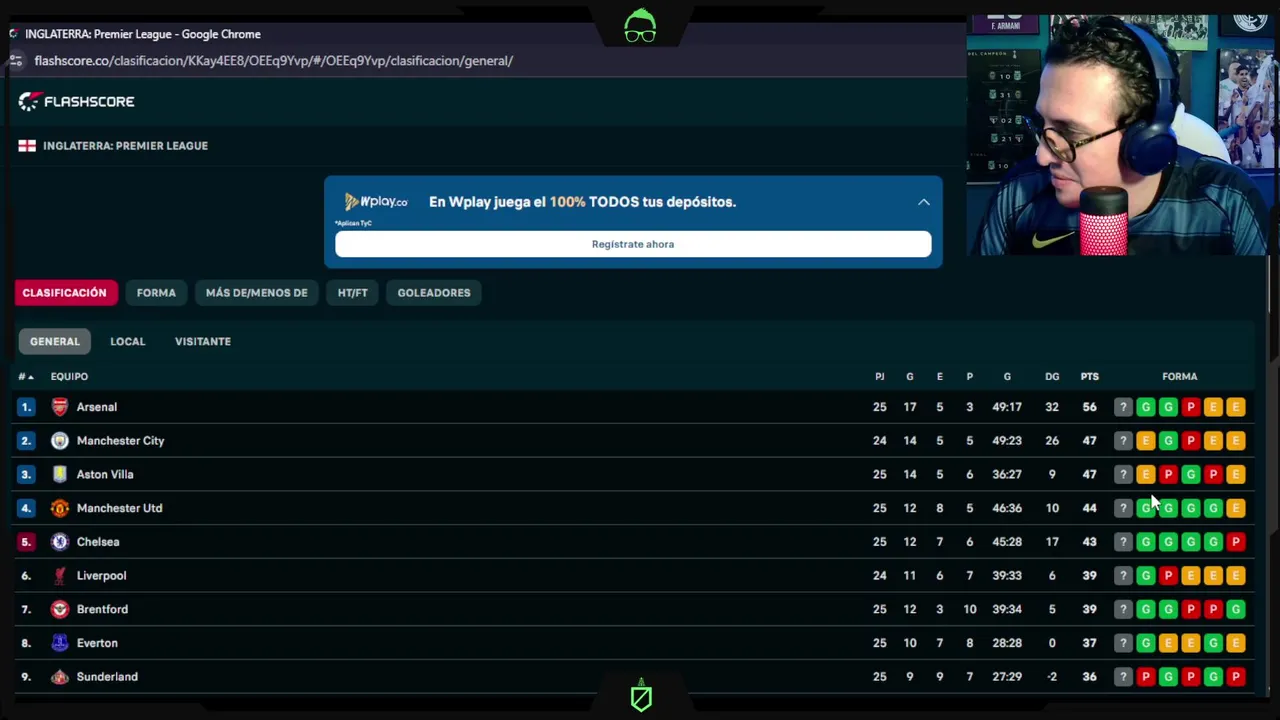
Task: Click the Everton club crest
Action: (60, 643)
